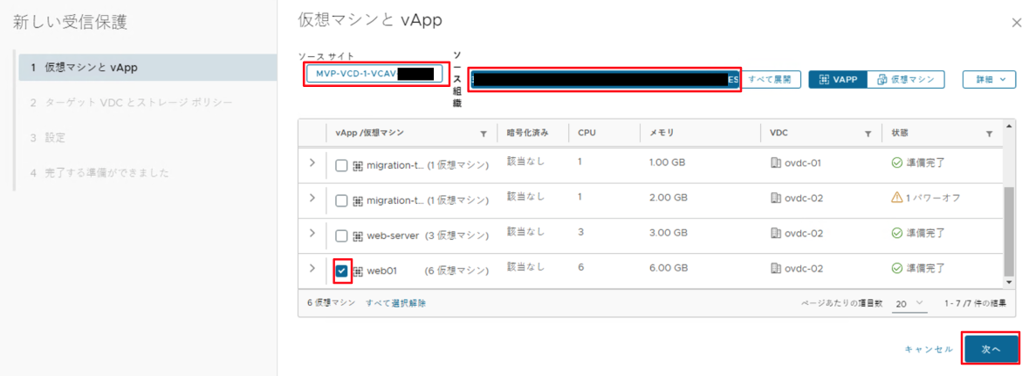Select step 2 ターゲット VDC とストレージ ポリシー
This screenshot has height=376, width=1029.
coord(131,102)
